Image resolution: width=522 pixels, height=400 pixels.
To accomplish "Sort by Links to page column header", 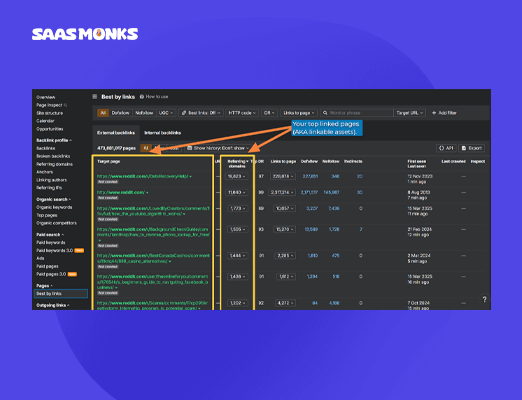I will pos(283,161).
